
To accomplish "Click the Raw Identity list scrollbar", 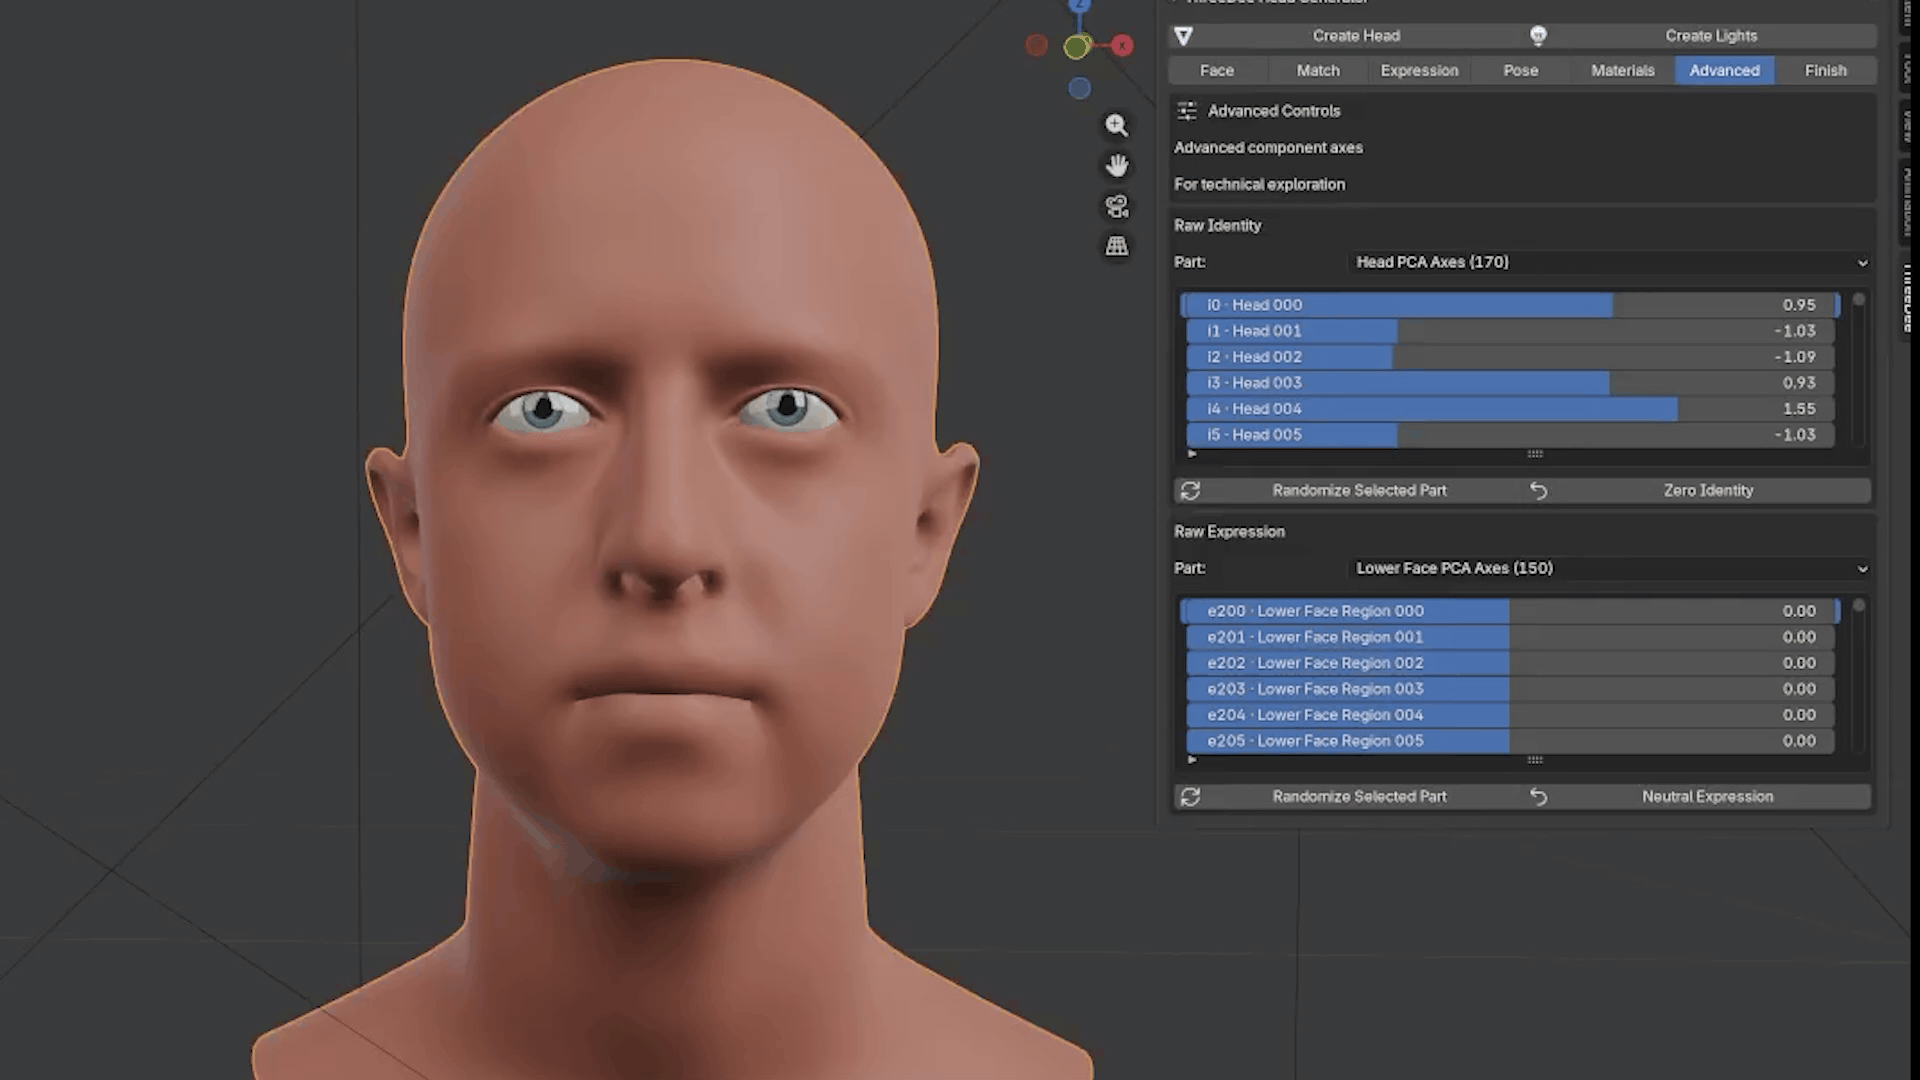I will click(1858, 370).
